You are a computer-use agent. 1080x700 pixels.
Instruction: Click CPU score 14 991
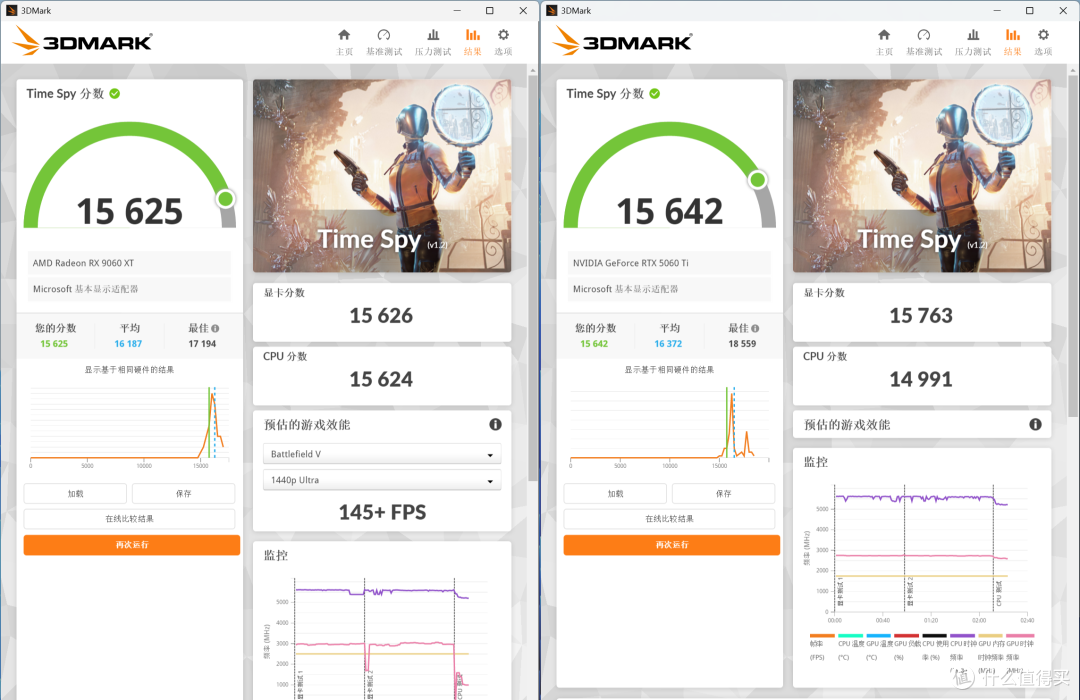tap(921, 379)
